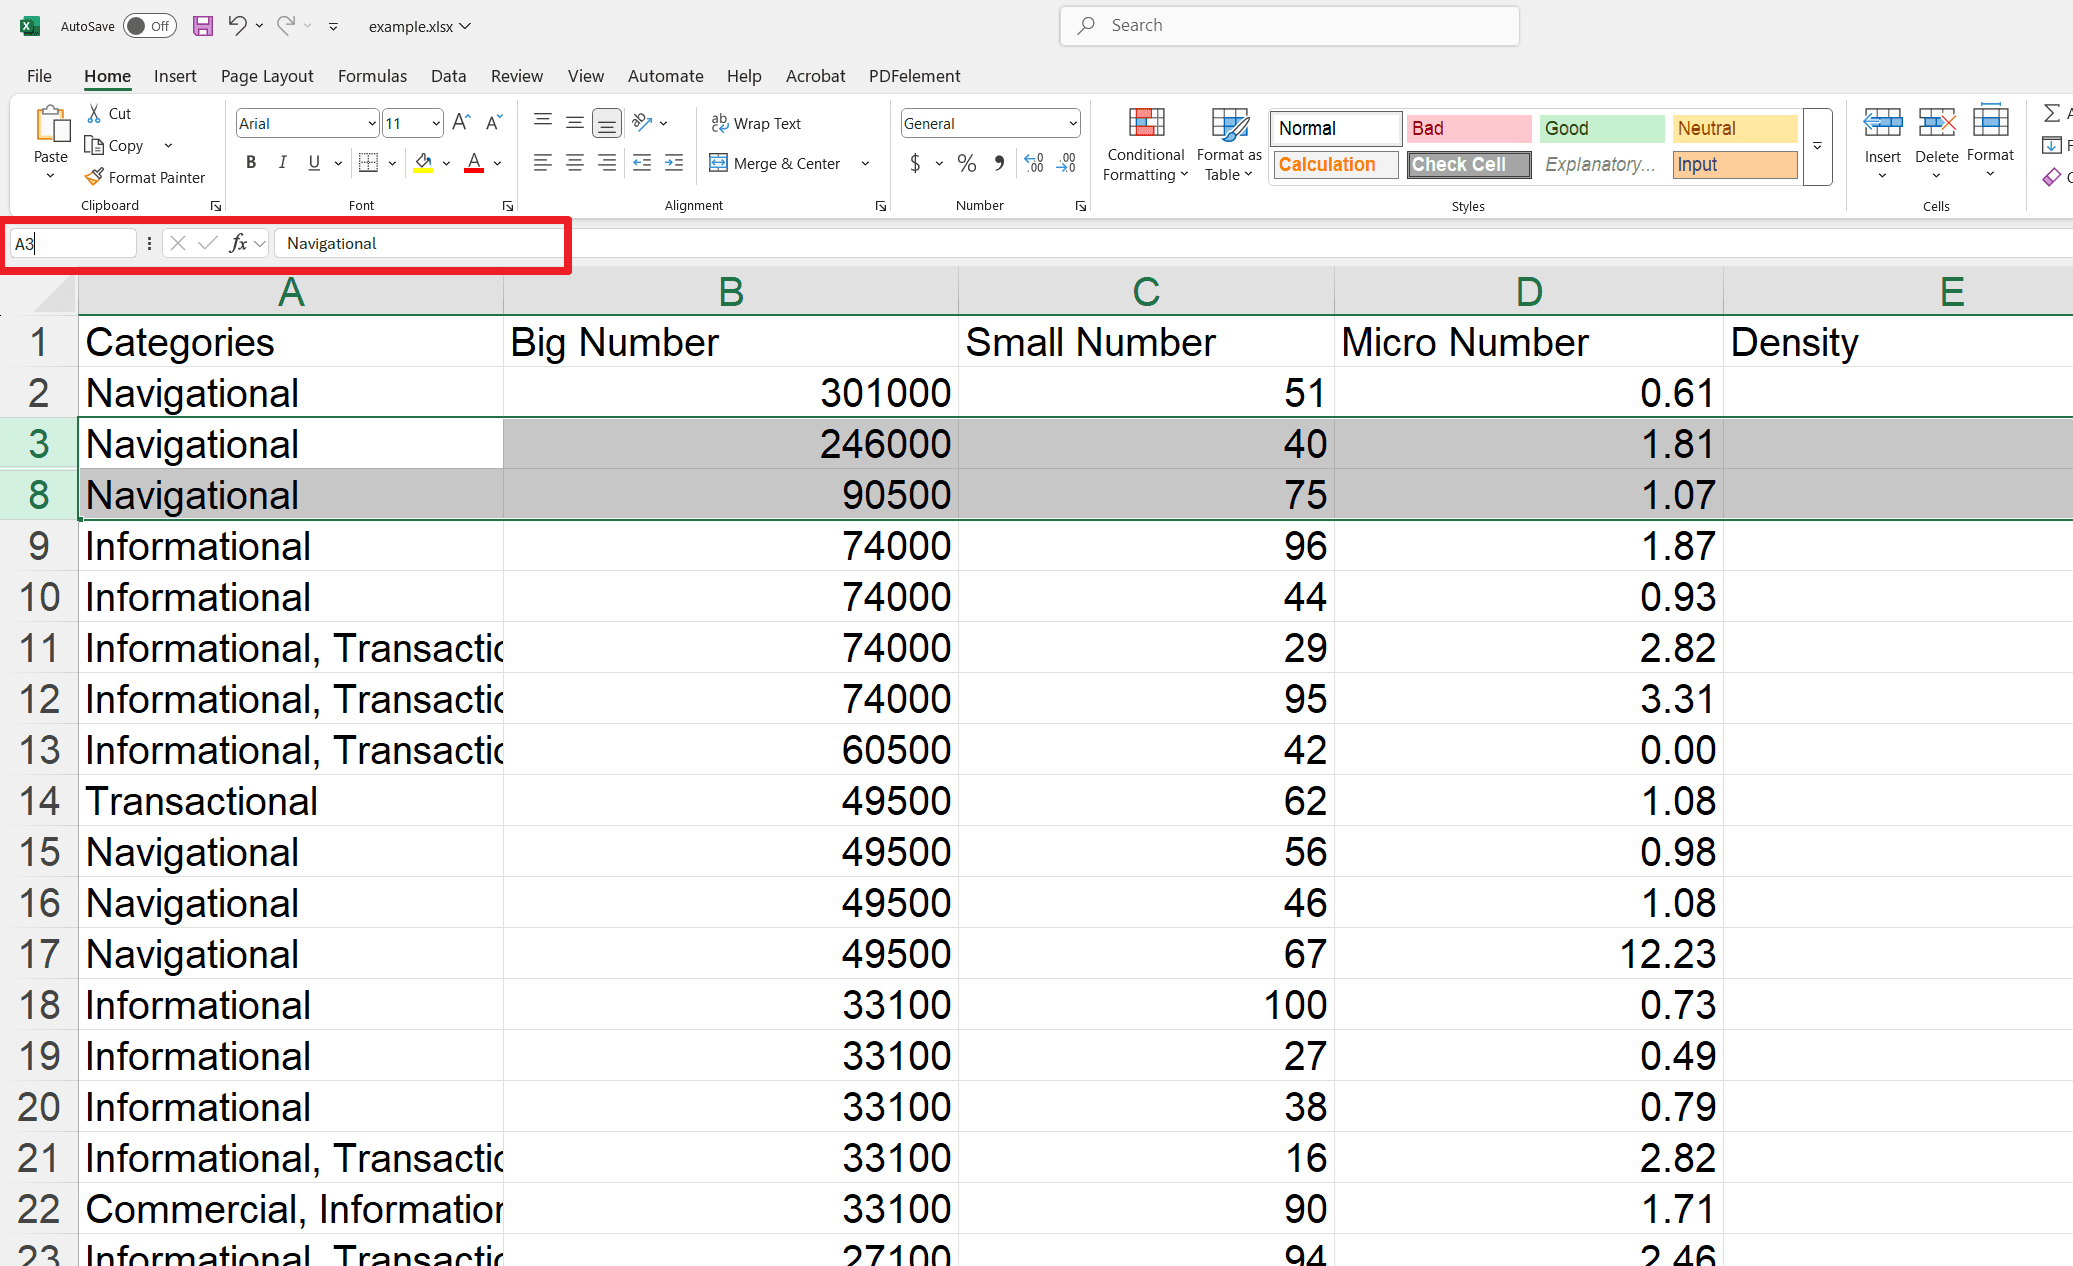The height and width of the screenshot is (1266, 2073).
Task: Click the Accounting dollar format icon
Action: [915, 163]
